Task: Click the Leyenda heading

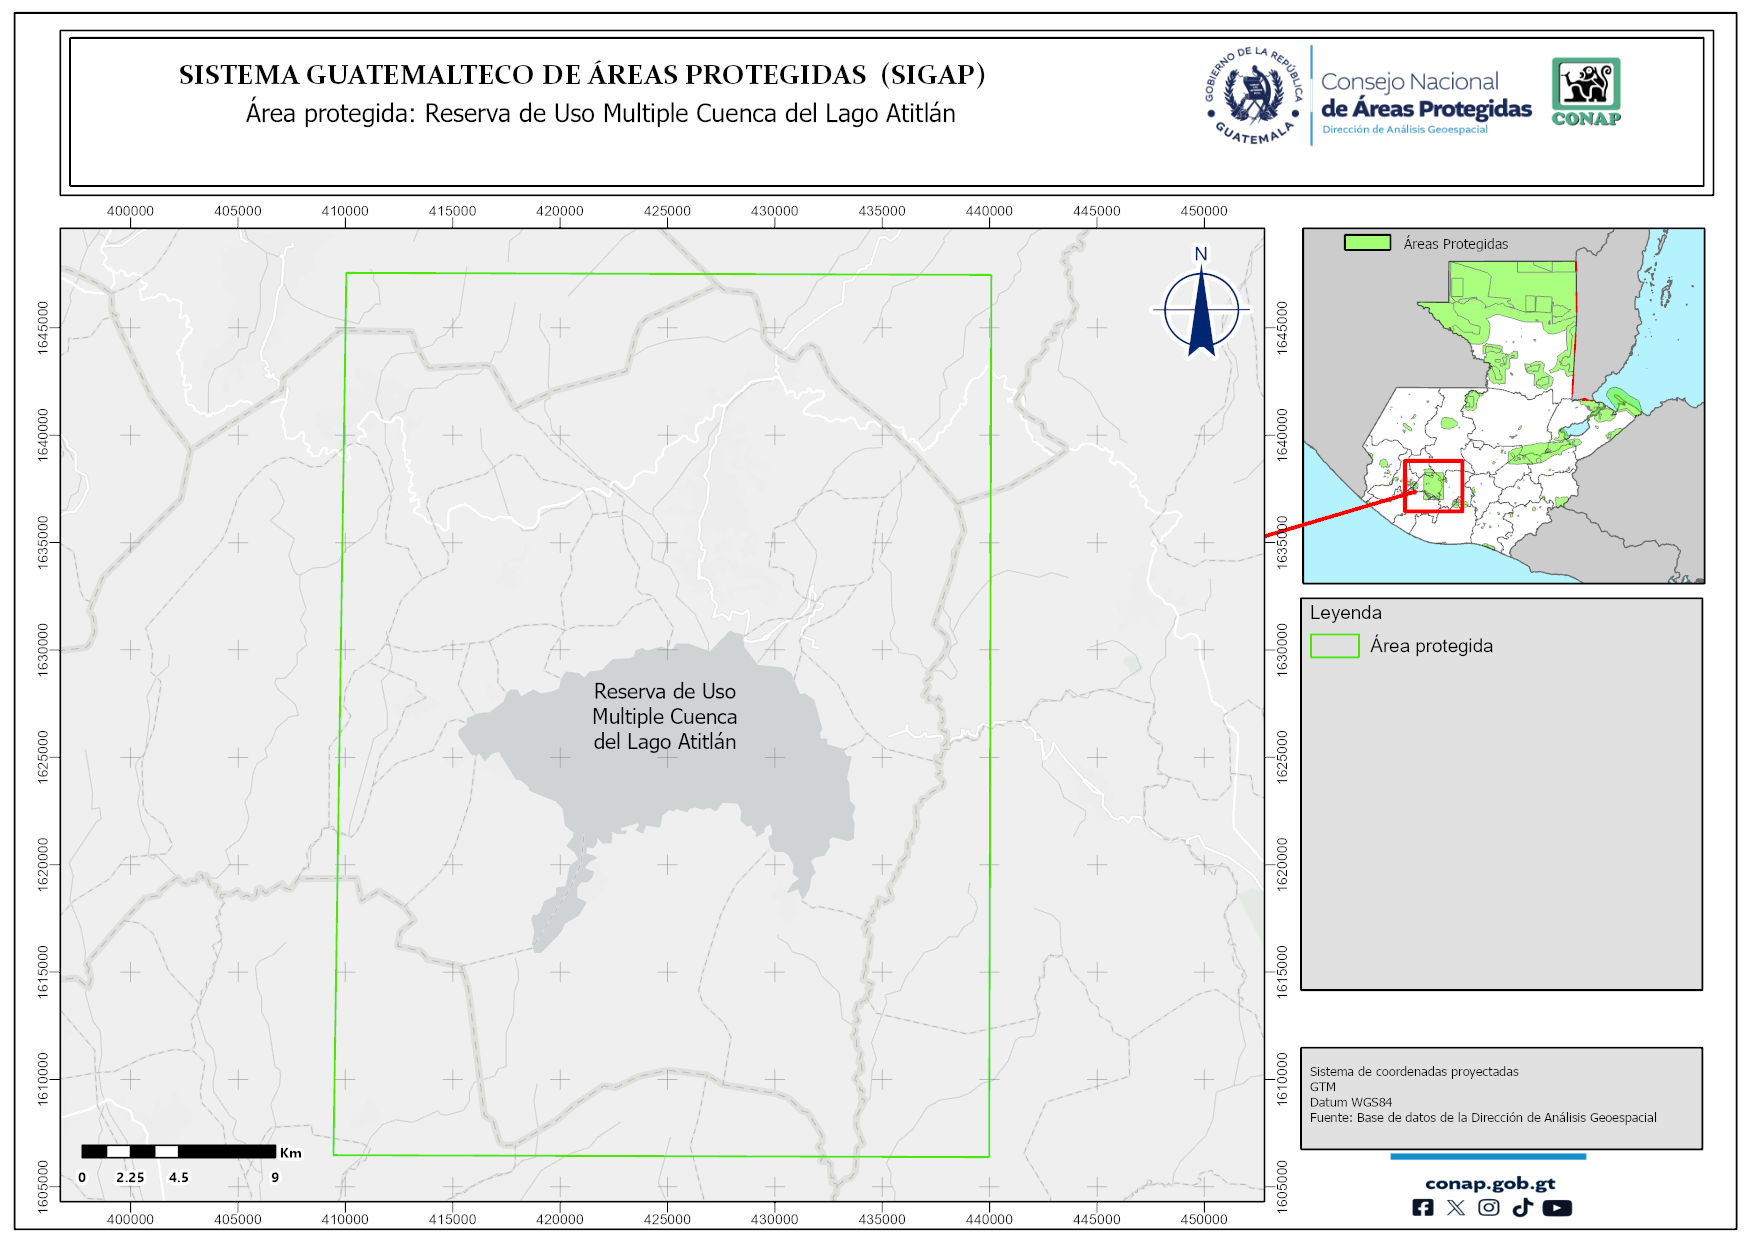Action: click(x=1345, y=613)
